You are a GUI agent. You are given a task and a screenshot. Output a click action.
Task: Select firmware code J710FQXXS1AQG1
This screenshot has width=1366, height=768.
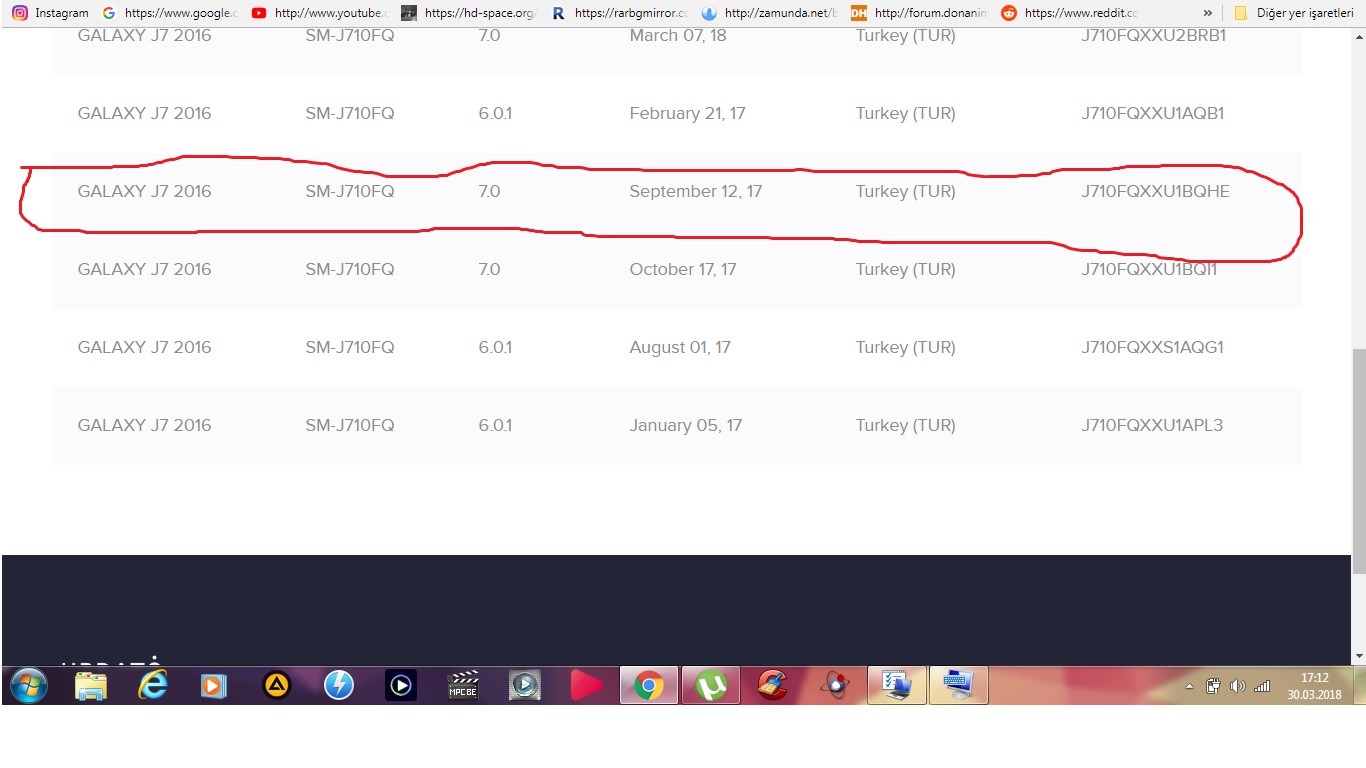click(x=1152, y=347)
